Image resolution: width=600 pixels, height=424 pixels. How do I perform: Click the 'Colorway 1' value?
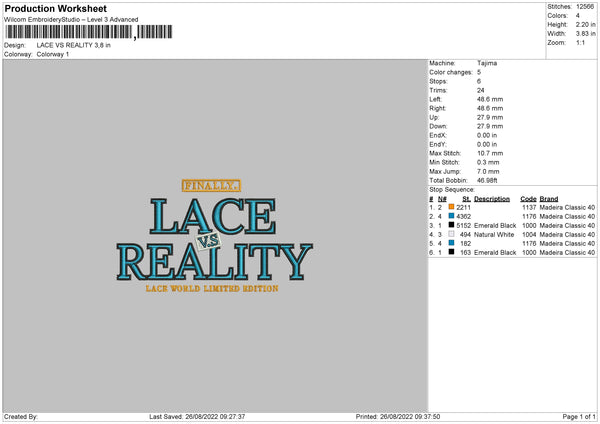click(x=53, y=54)
